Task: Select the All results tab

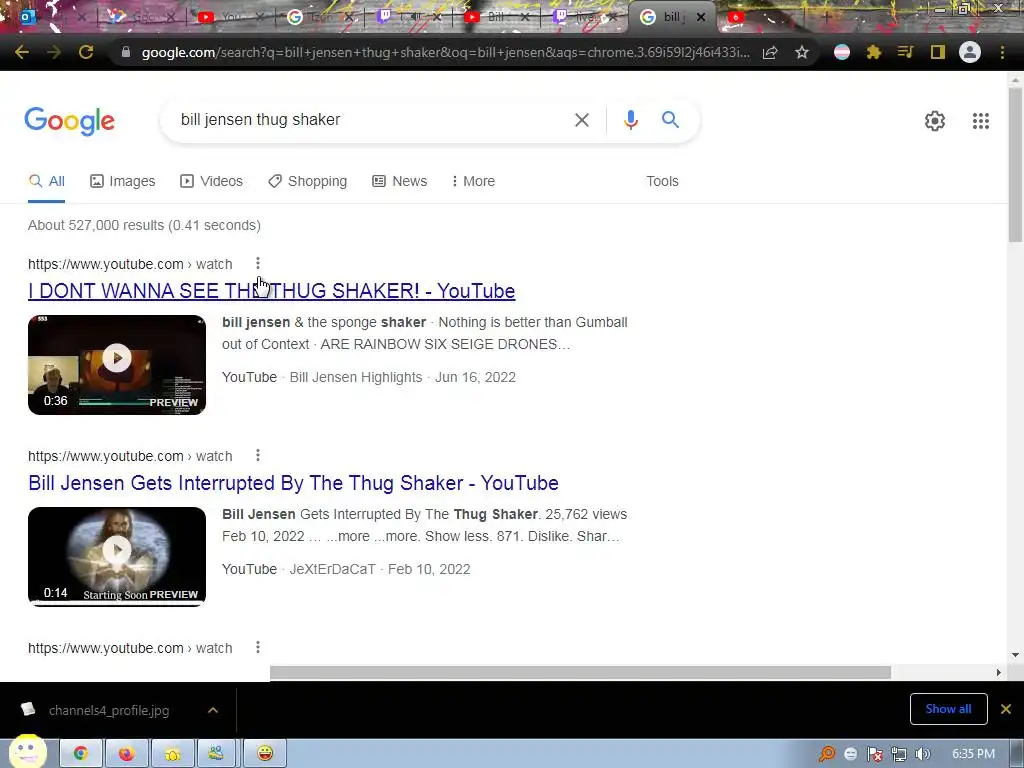Action: (46, 181)
